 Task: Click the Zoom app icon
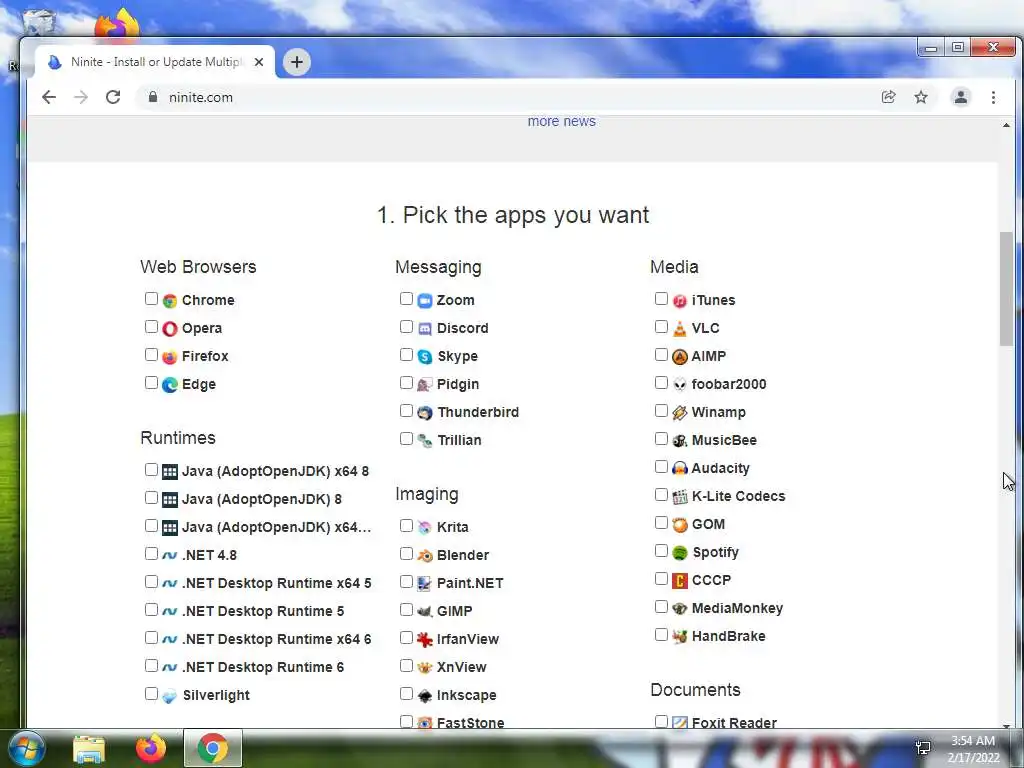[x=424, y=300]
